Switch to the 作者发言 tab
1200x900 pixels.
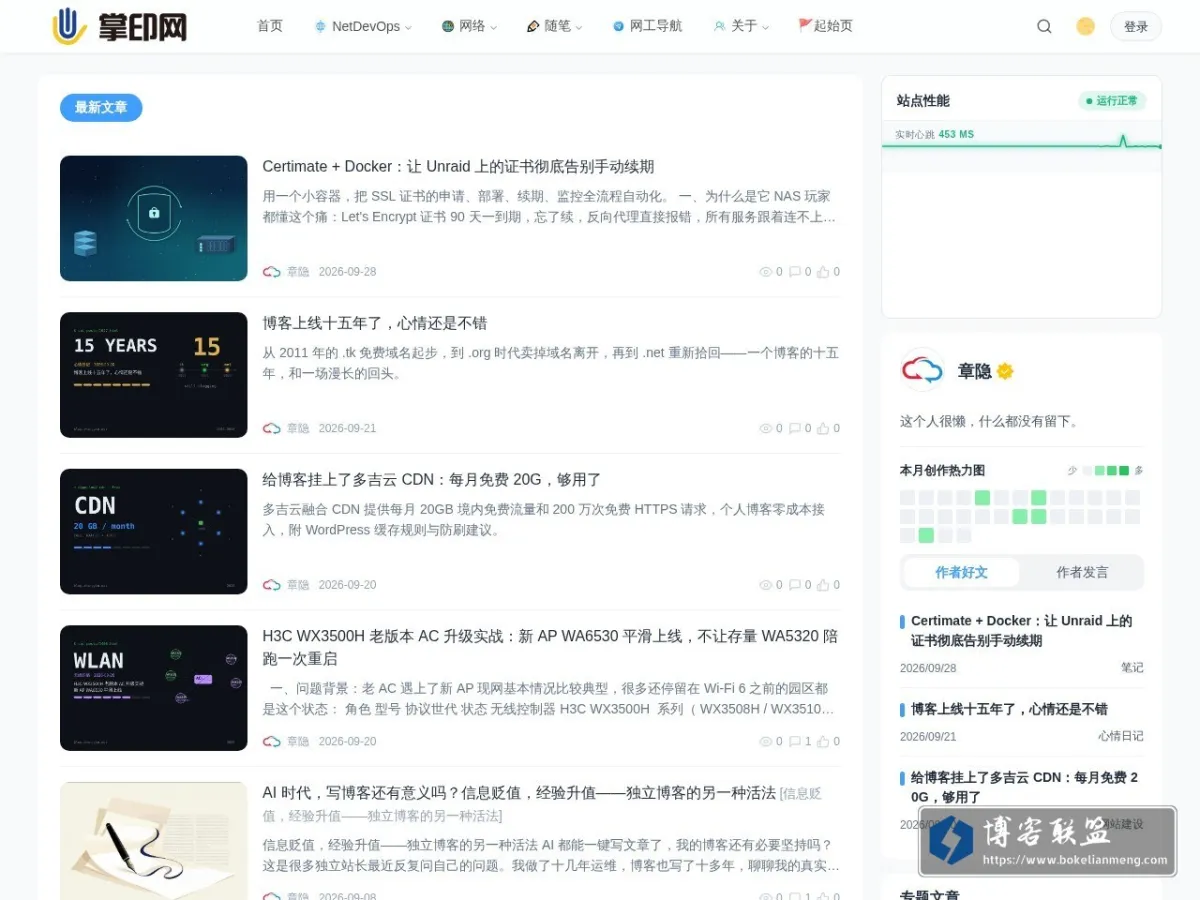(1082, 573)
